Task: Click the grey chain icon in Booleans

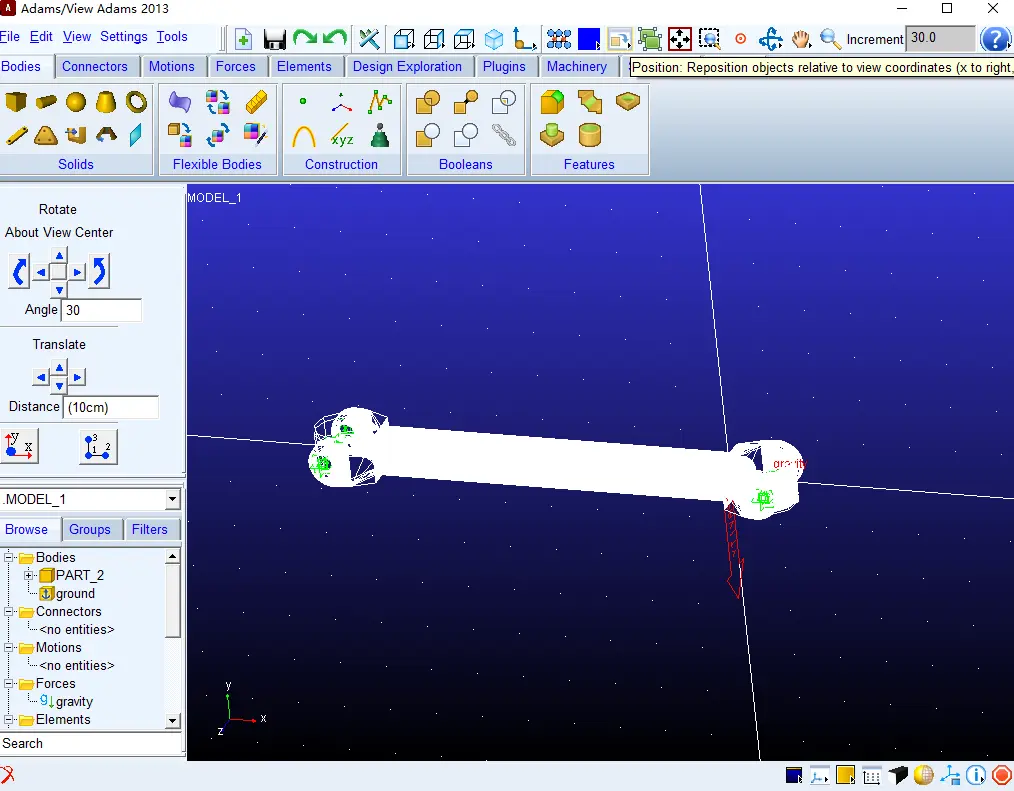Action: coord(504,135)
